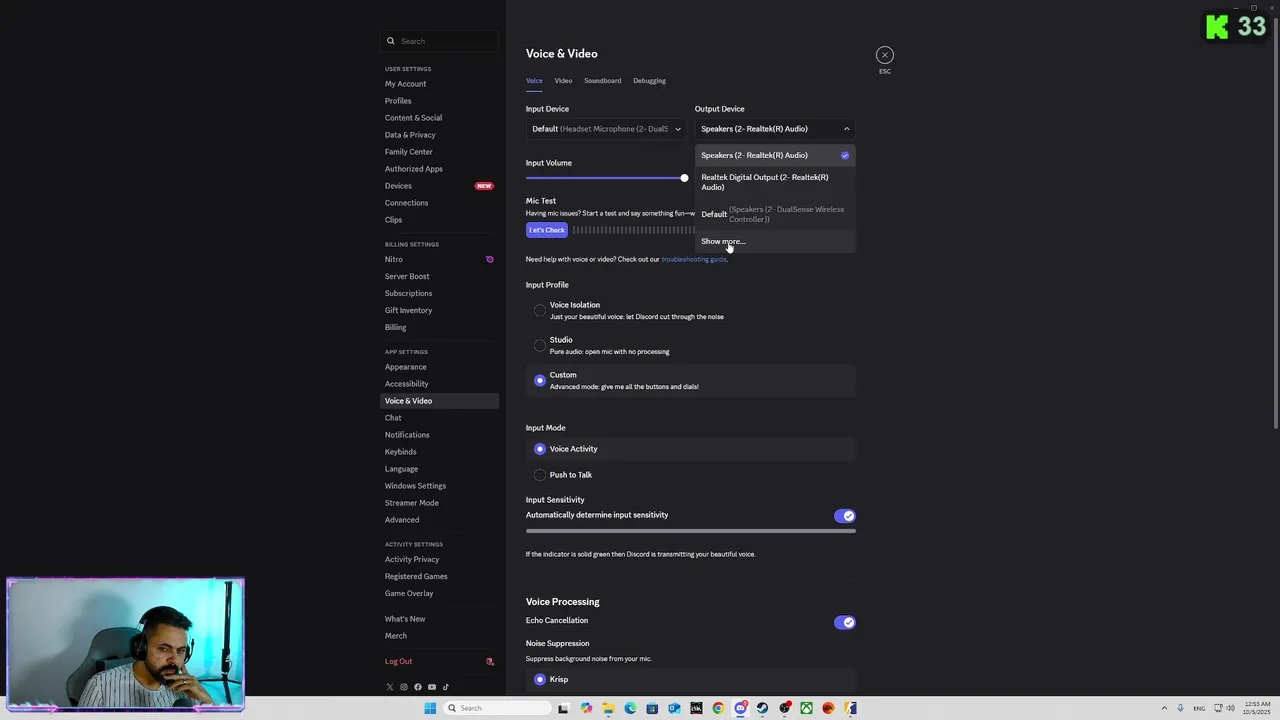Click Let's Check mic test button

547,230
